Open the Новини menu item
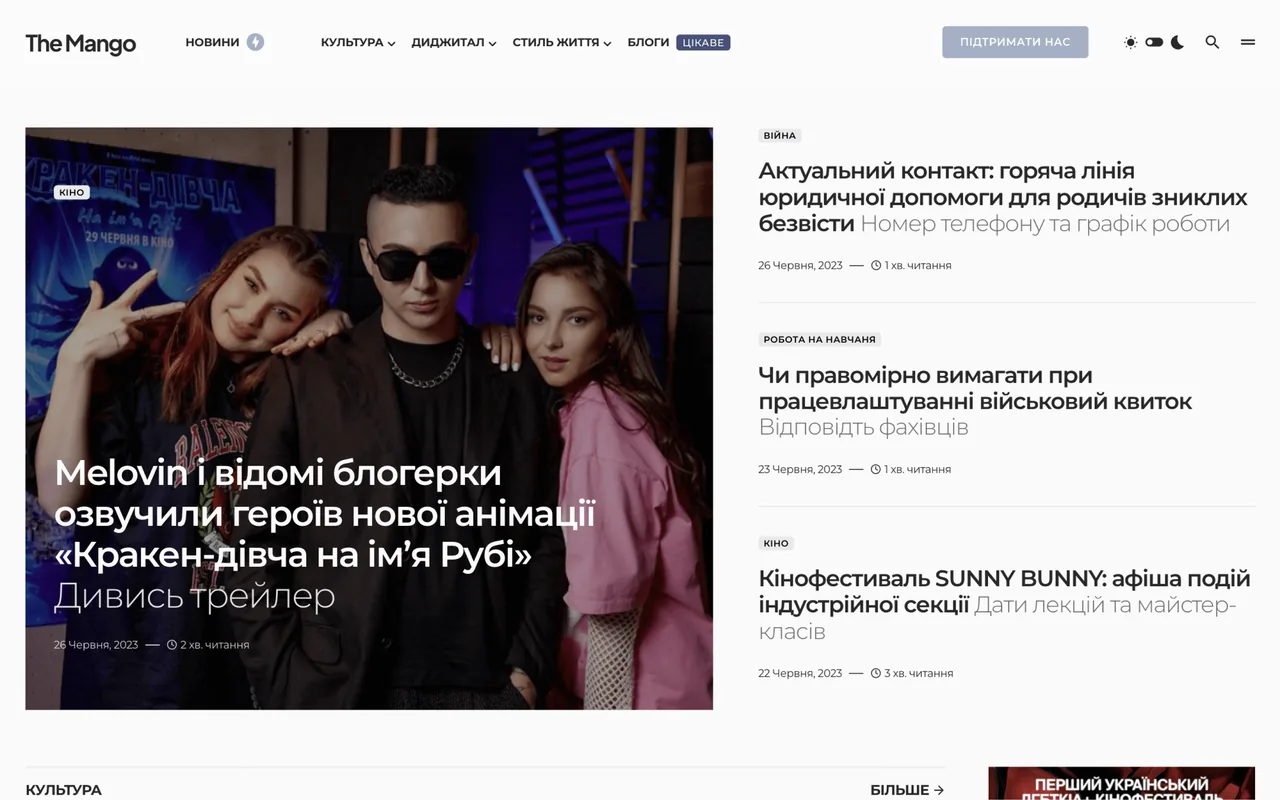The image size is (1280, 800). 212,42
